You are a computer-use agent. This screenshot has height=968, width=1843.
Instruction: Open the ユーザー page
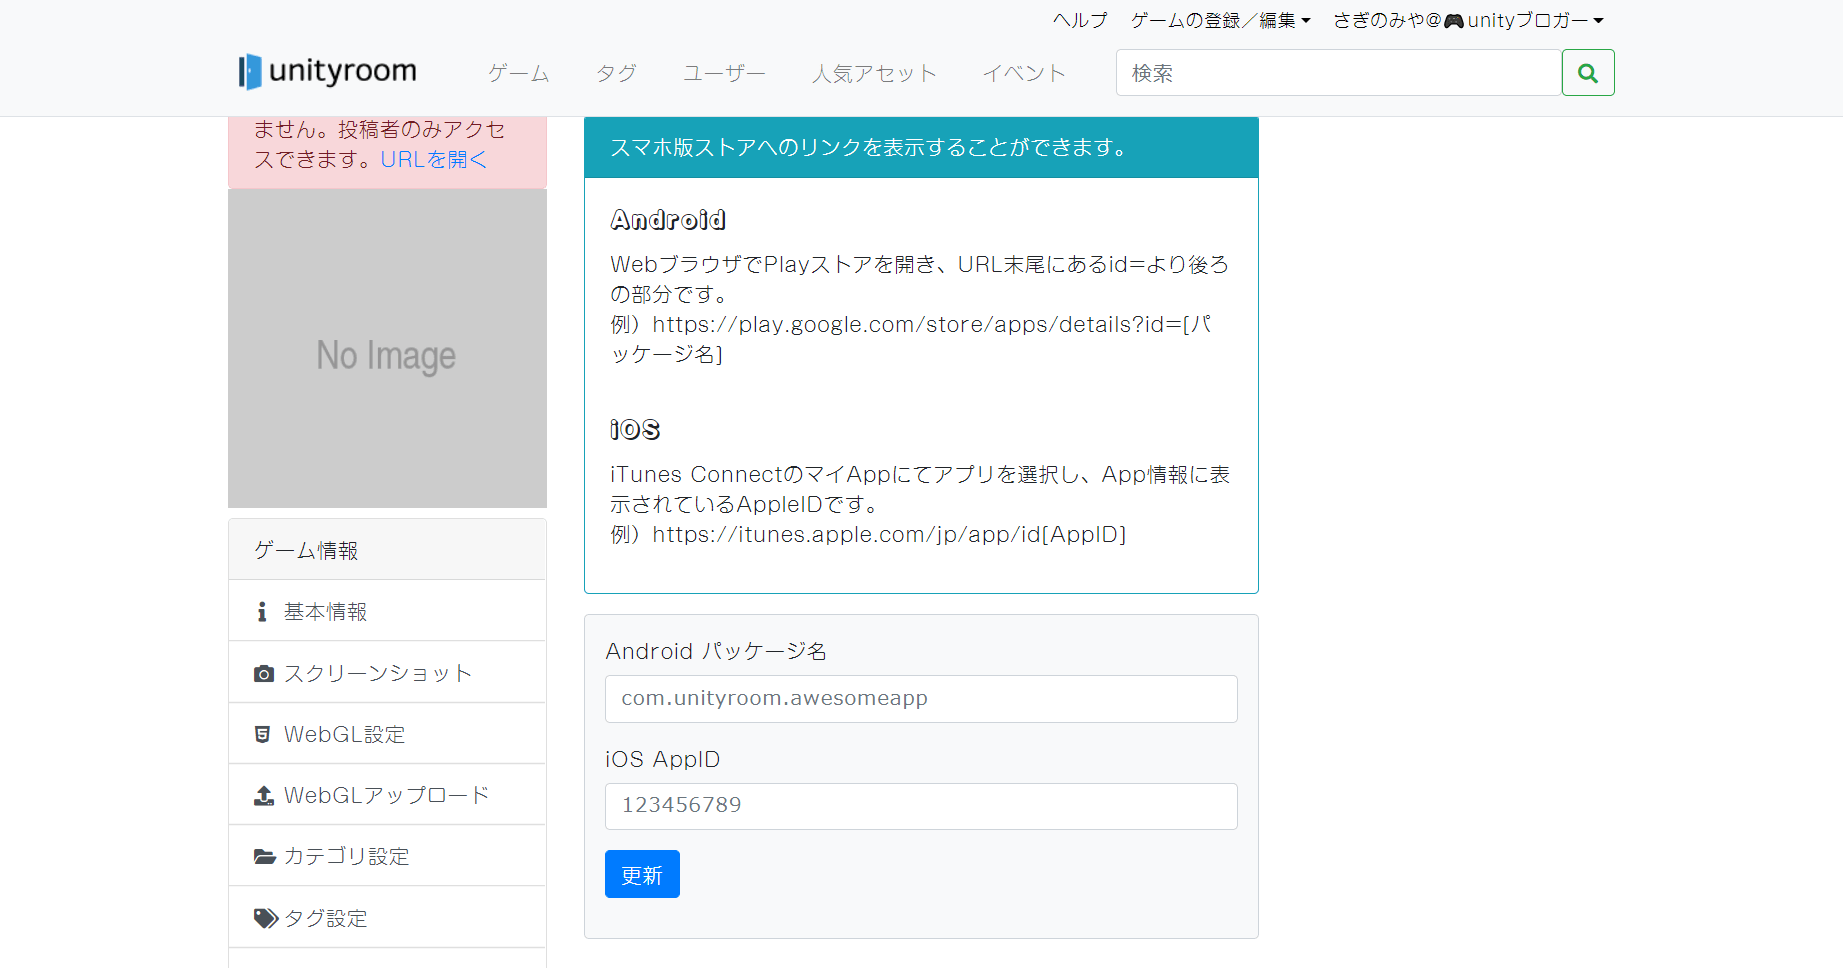(723, 72)
